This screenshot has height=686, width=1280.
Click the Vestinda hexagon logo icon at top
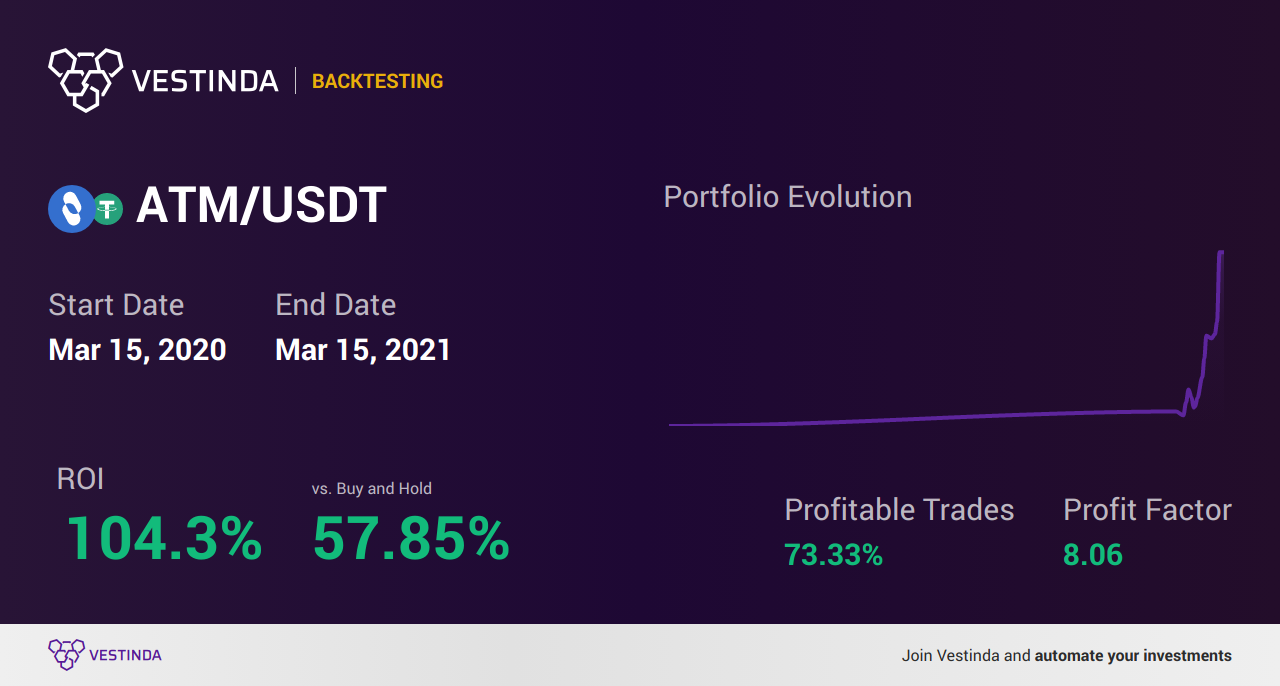[85, 79]
